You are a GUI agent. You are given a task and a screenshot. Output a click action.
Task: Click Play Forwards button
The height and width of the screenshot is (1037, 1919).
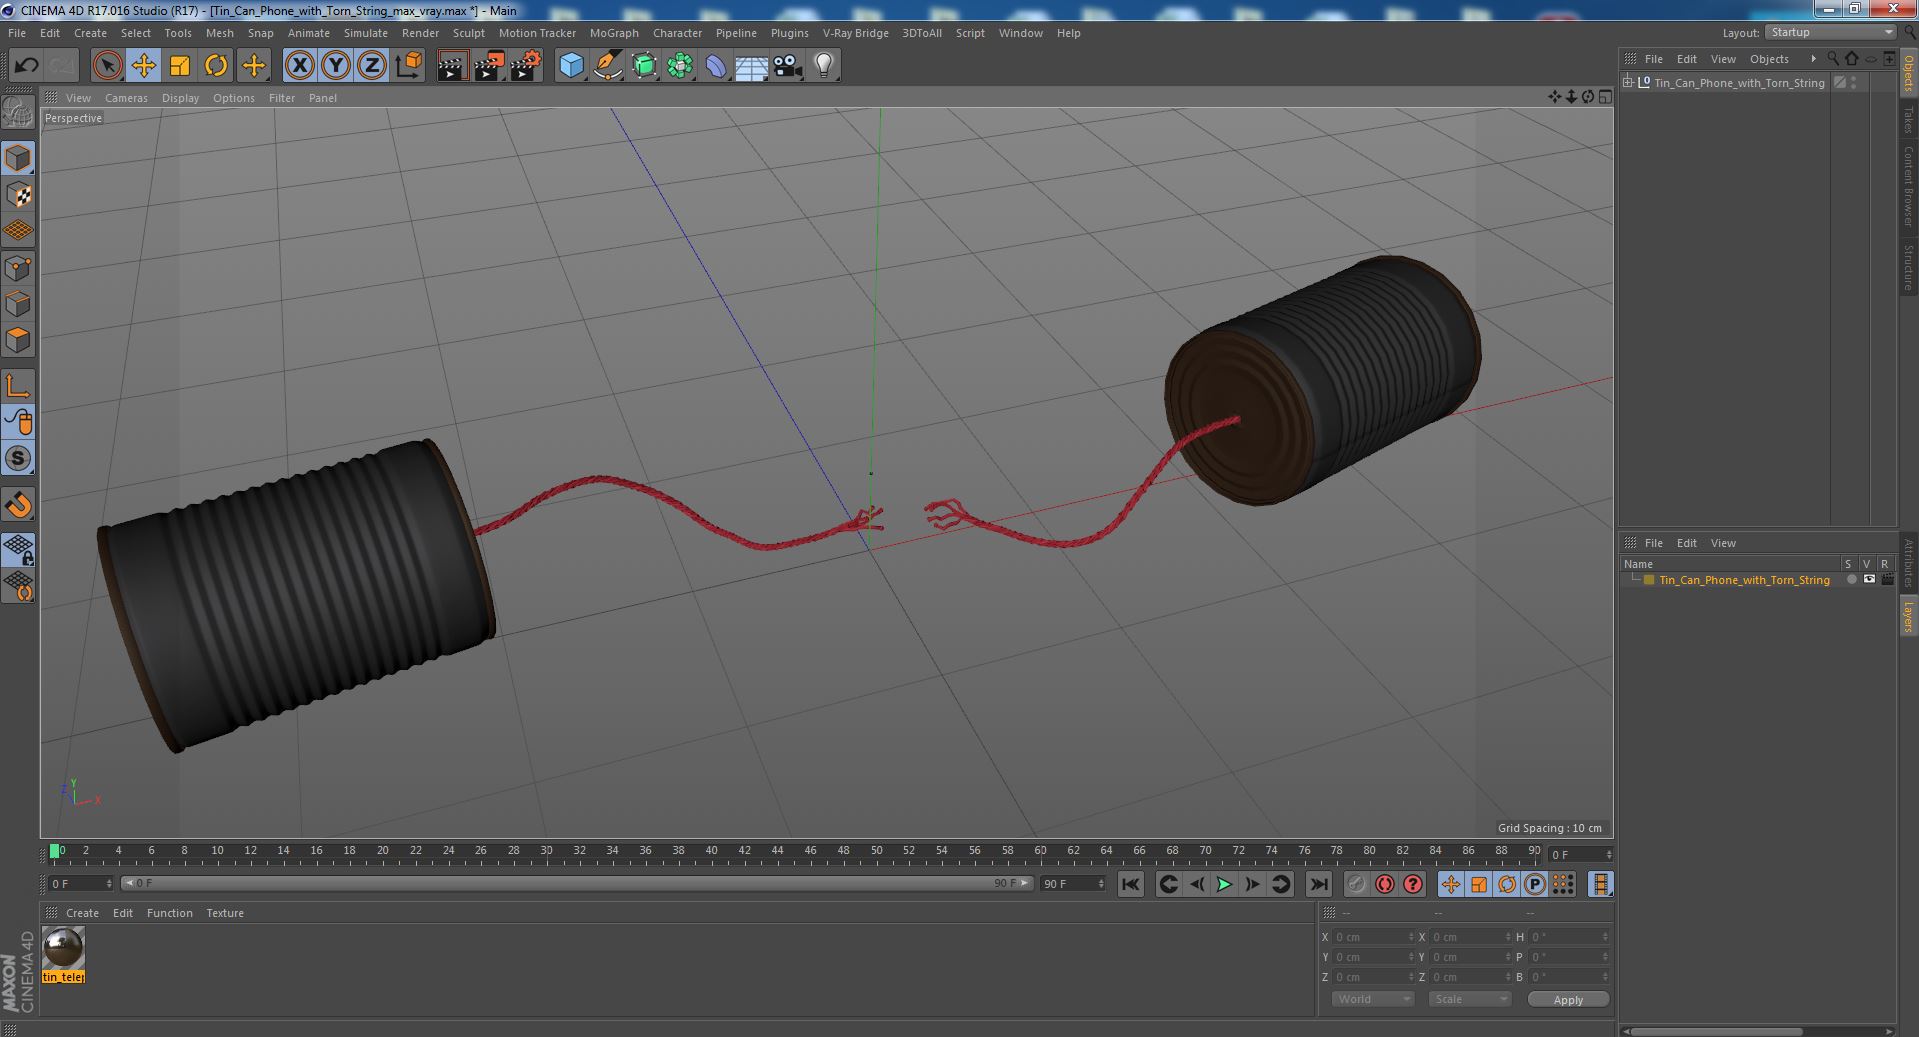coord(1224,884)
